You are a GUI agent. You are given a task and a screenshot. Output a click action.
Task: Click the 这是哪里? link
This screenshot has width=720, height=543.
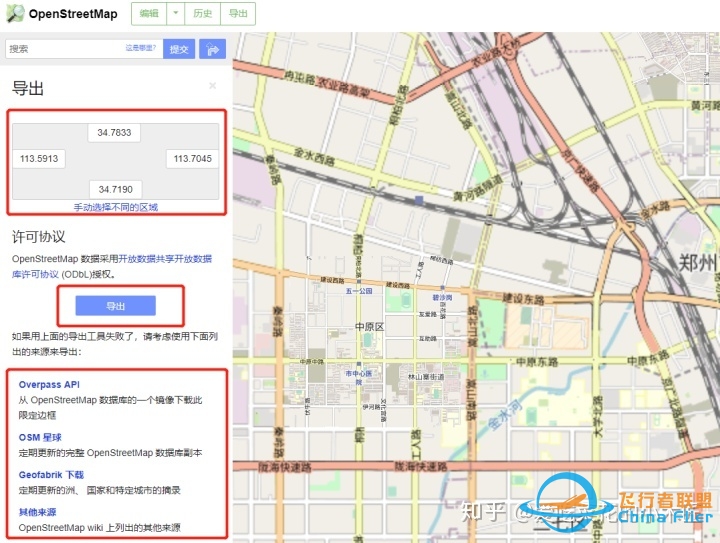click(141, 48)
